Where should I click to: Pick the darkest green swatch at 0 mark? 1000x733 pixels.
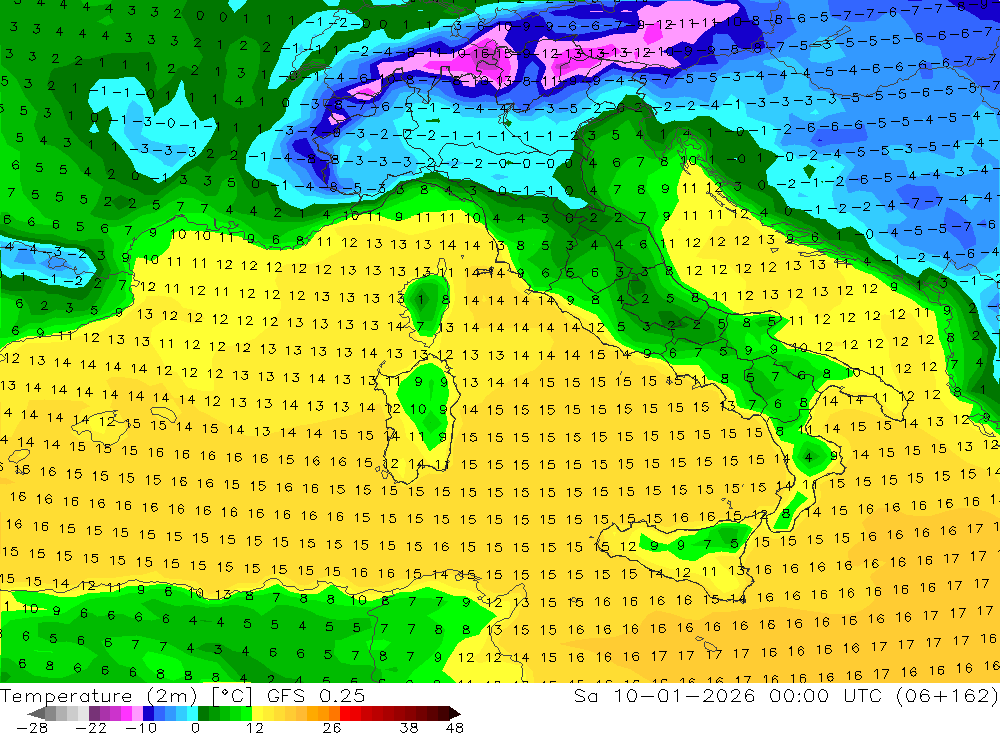pos(203,713)
